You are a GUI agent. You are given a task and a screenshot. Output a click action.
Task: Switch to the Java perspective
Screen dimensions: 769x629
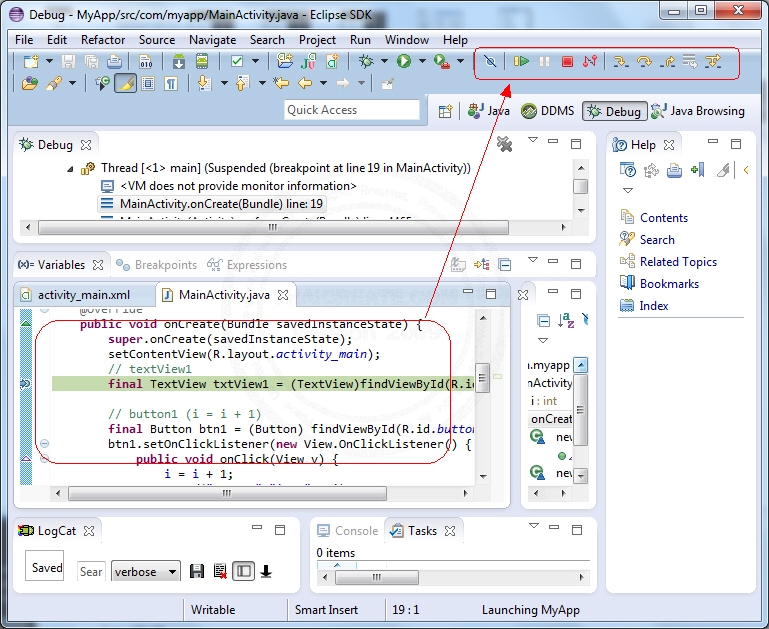point(488,111)
